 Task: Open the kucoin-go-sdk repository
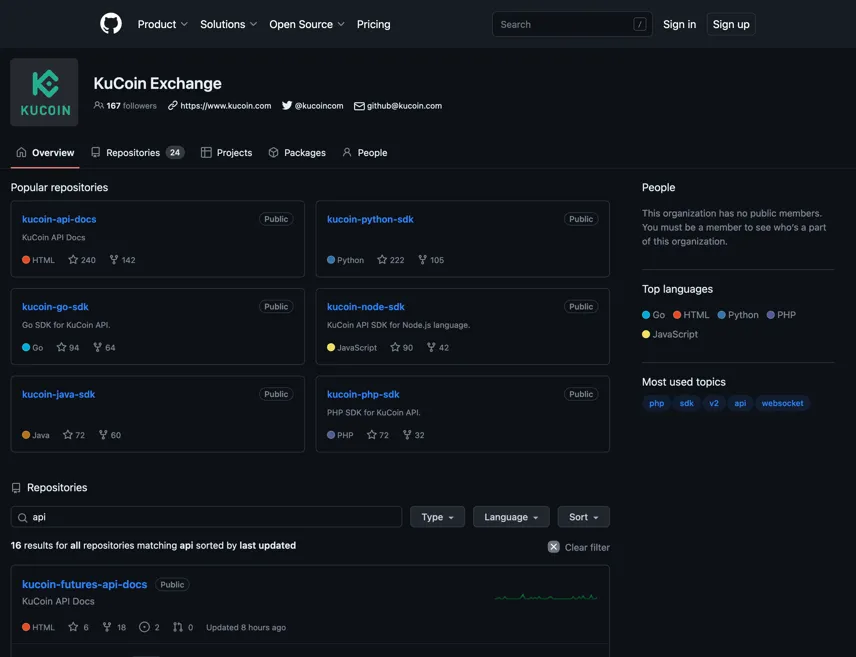(55, 307)
